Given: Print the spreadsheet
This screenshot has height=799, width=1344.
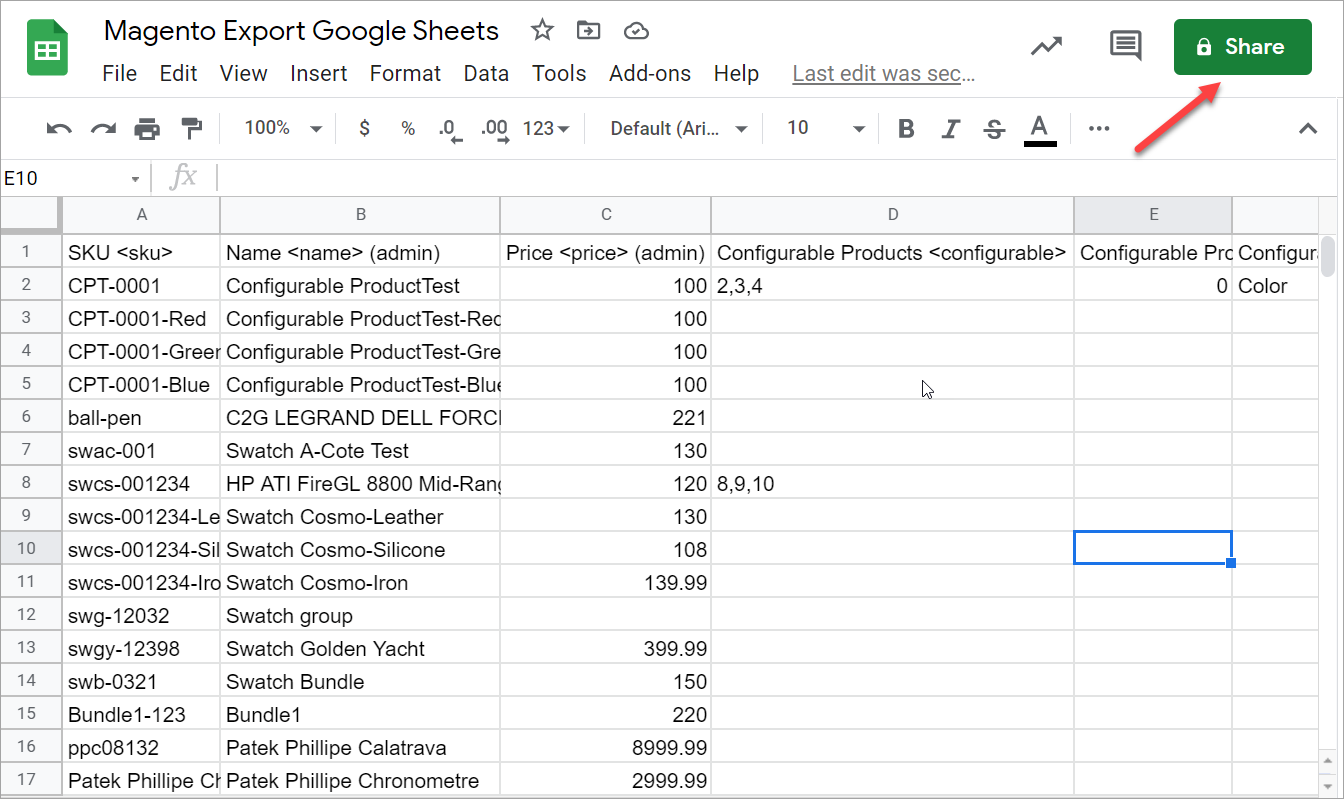Looking at the screenshot, I should (147, 128).
